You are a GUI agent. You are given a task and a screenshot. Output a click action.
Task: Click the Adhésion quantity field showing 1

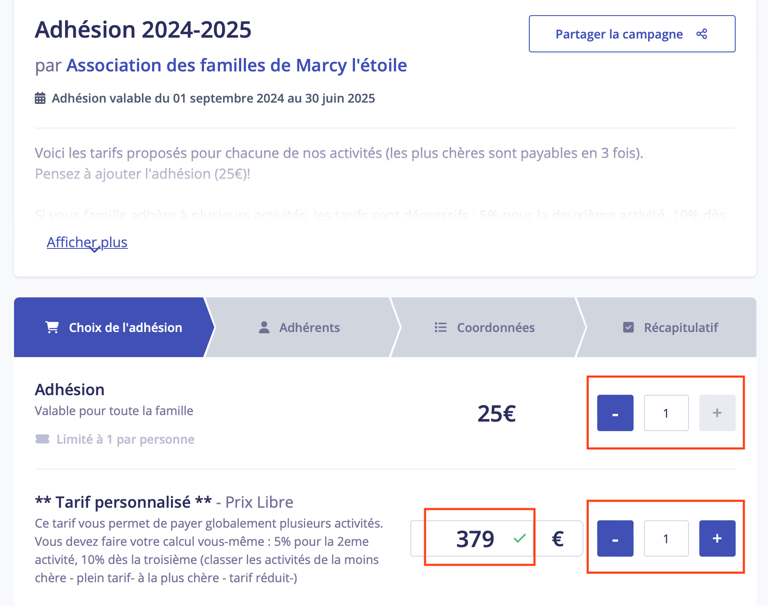(666, 413)
